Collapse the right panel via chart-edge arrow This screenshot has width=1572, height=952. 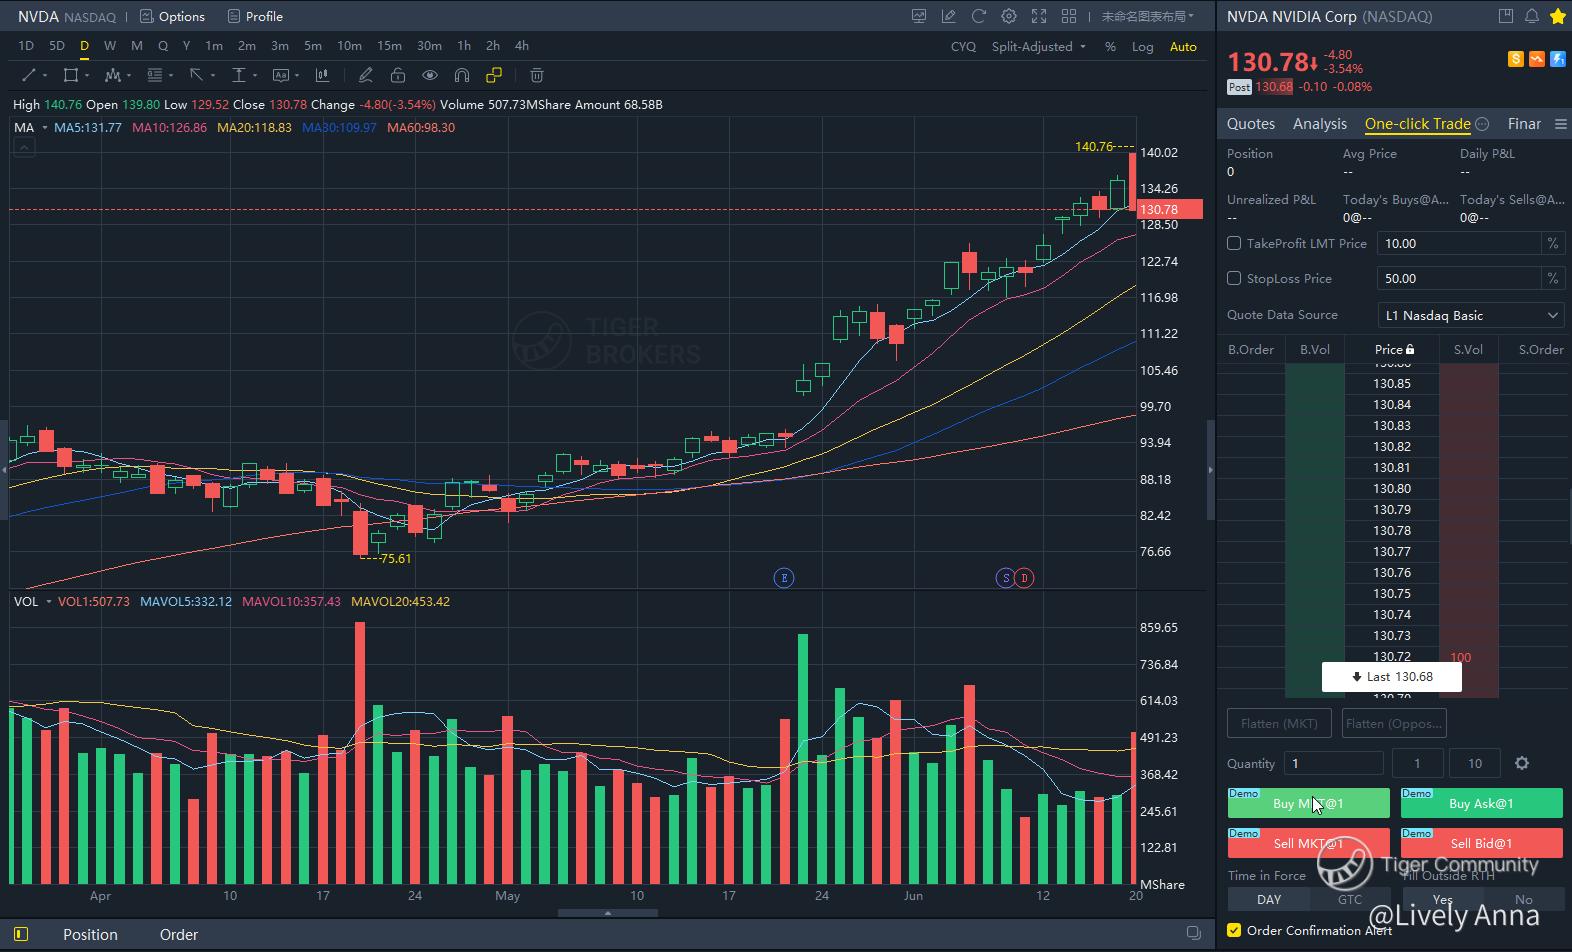click(1210, 470)
